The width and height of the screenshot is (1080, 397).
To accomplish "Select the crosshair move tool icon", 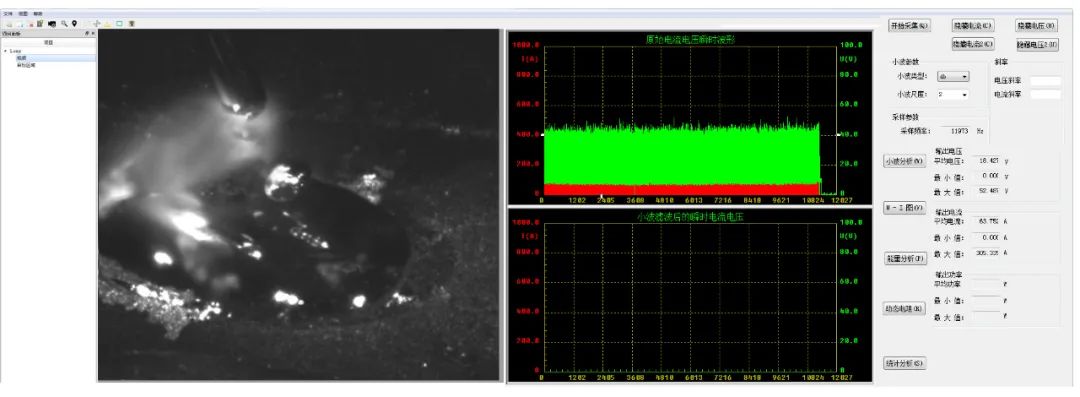I will coord(96,23).
